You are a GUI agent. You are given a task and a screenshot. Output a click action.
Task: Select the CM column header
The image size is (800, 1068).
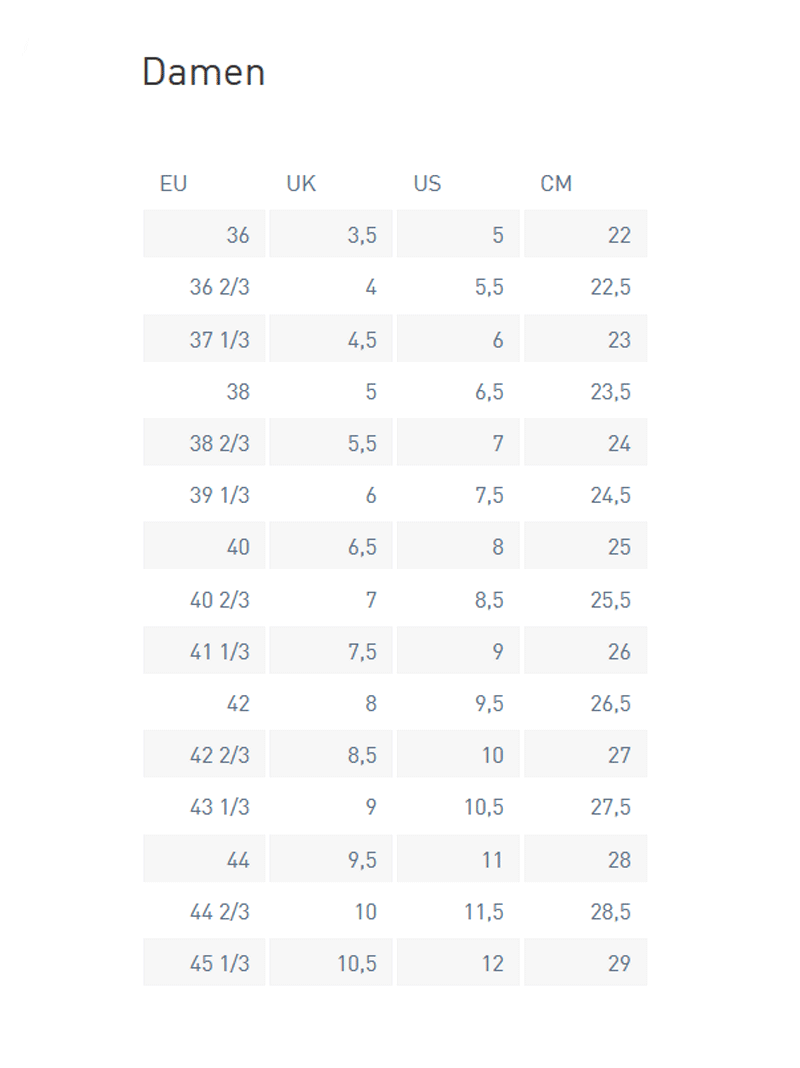[556, 184]
